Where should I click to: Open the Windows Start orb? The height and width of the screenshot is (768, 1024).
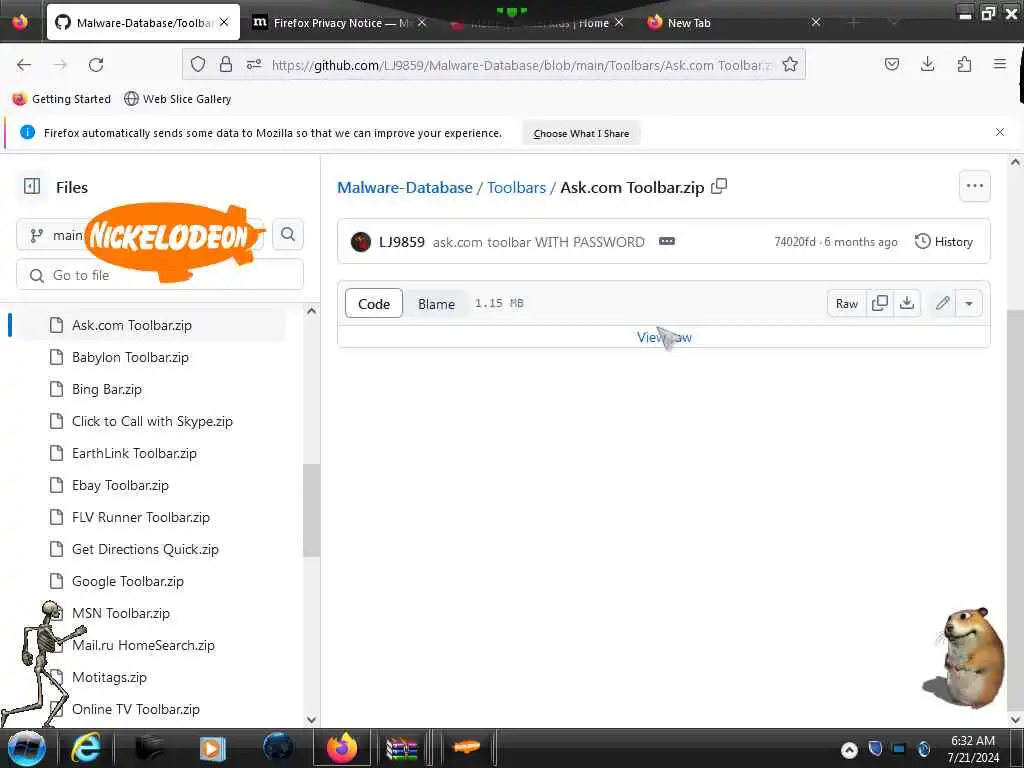(26, 748)
